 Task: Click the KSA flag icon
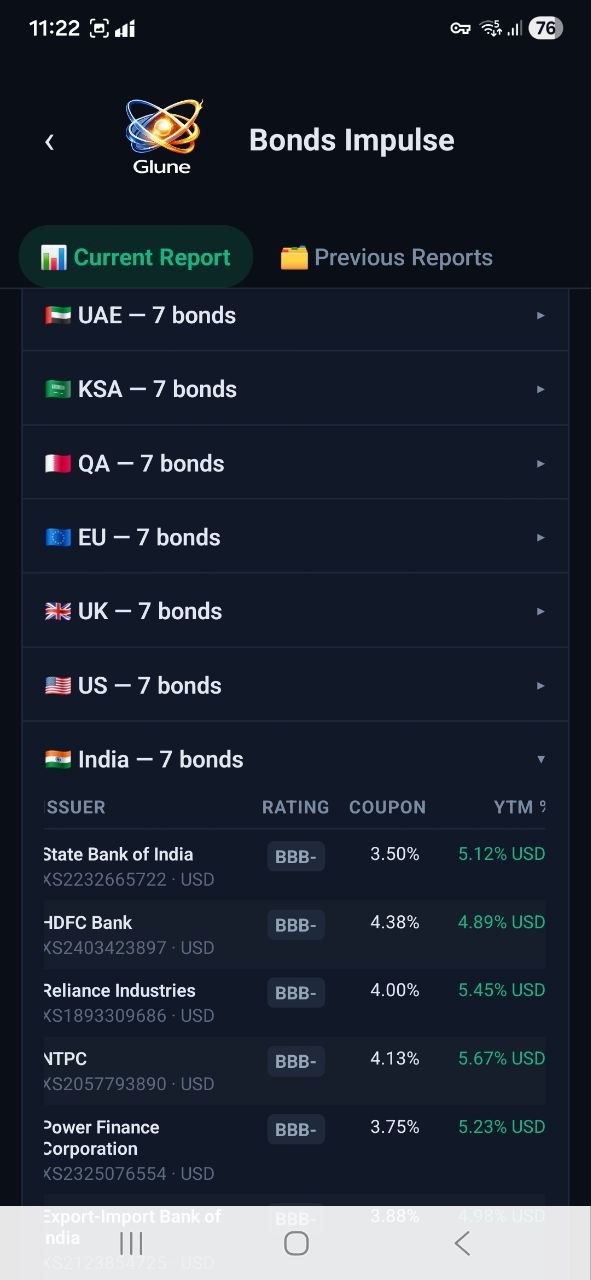[x=59, y=388]
